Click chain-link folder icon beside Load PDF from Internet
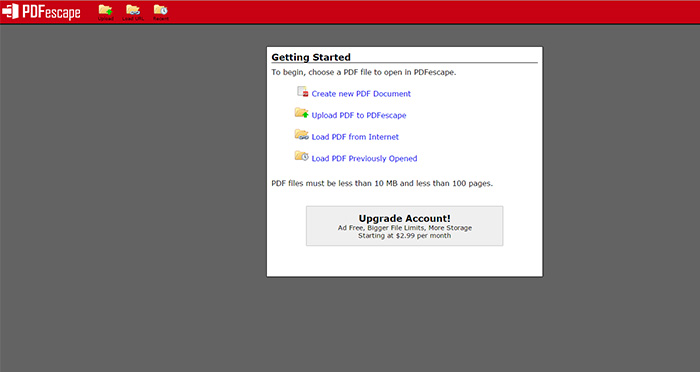Viewport: 700px width, 372px height. (302, 134)
